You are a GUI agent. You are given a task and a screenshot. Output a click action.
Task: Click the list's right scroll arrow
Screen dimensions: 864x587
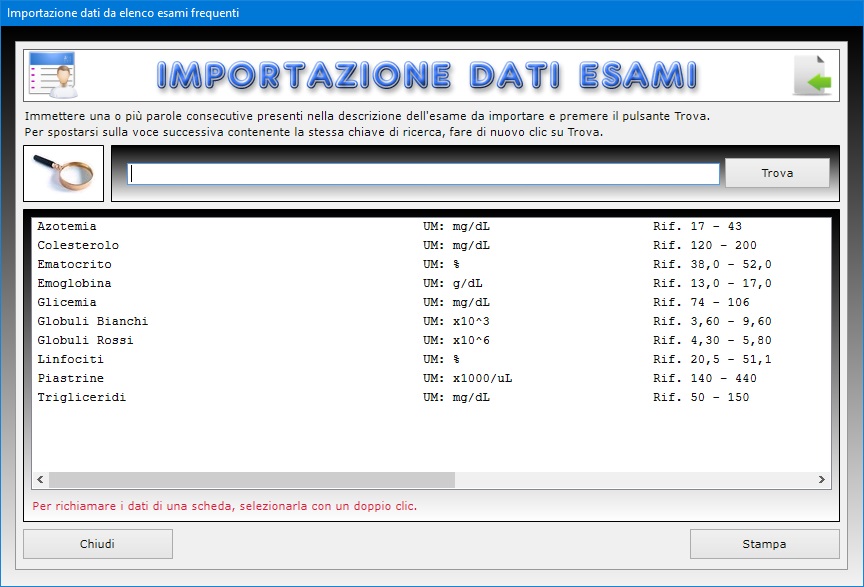[x=822, y=480]
